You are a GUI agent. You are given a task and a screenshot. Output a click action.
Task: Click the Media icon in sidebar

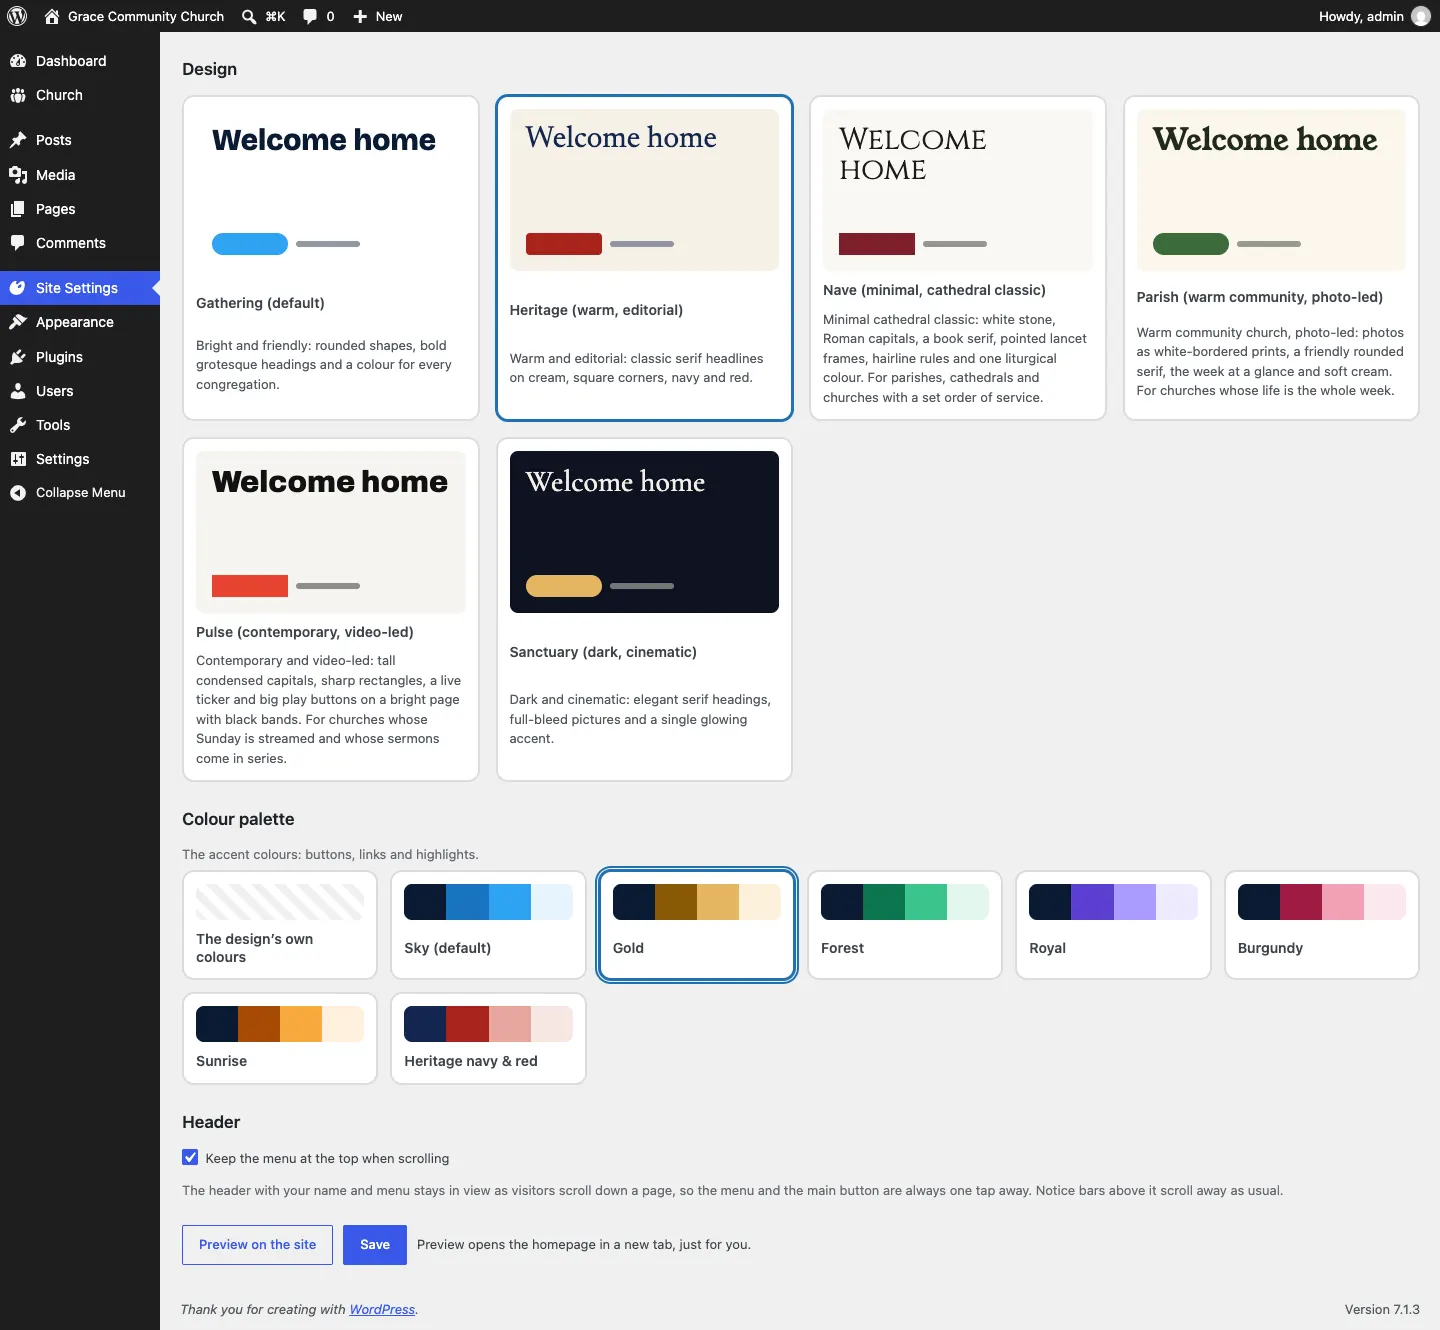(18, 175)
